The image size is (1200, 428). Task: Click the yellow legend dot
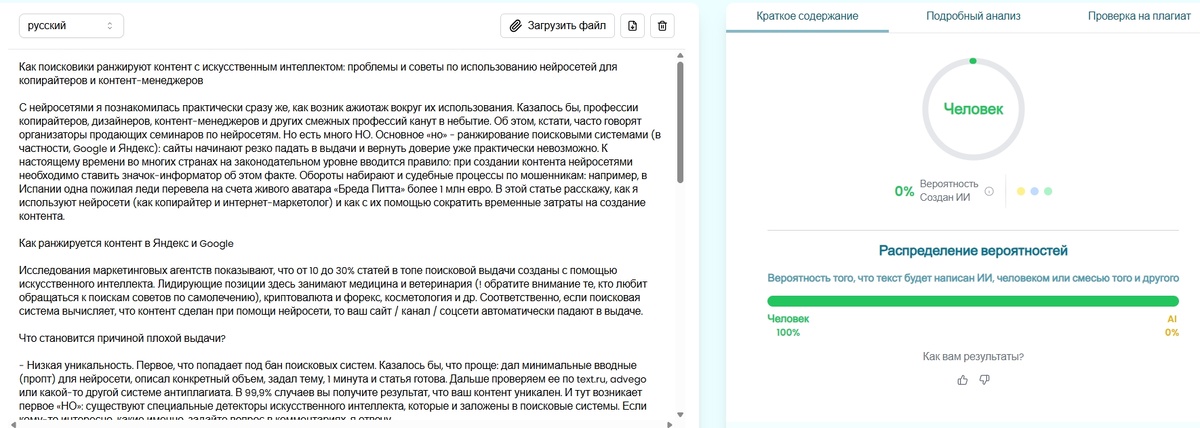(x=1020, y=191)
